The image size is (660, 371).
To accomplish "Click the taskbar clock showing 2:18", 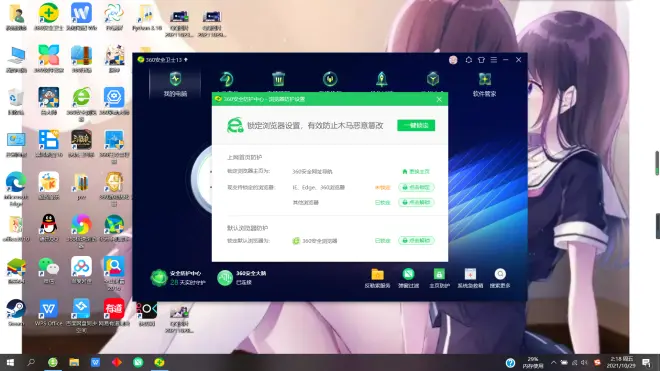I will tap(621, 363).
